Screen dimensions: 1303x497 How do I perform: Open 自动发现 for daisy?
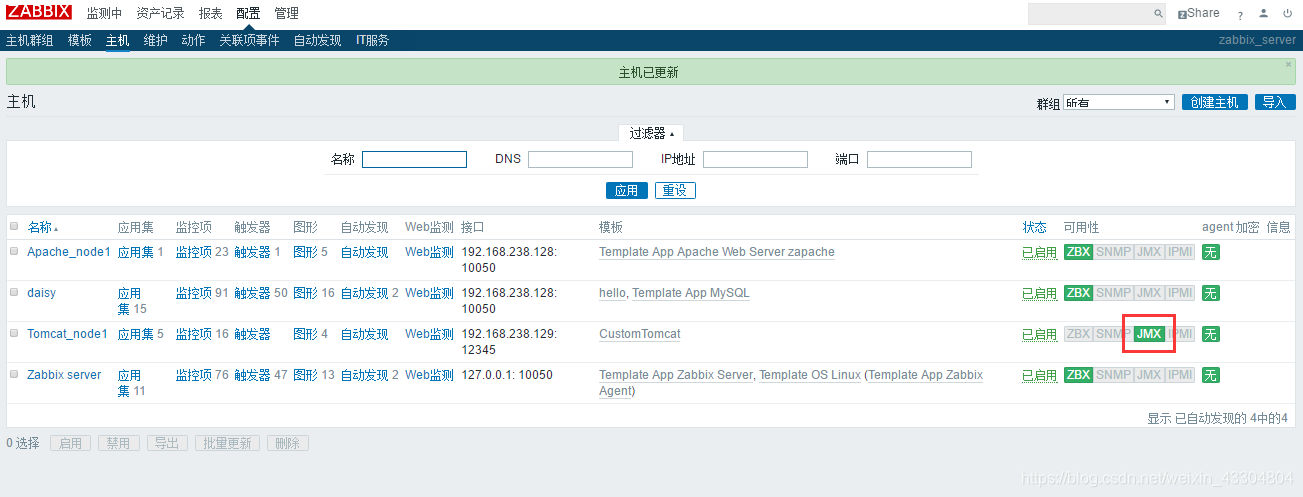364,293
